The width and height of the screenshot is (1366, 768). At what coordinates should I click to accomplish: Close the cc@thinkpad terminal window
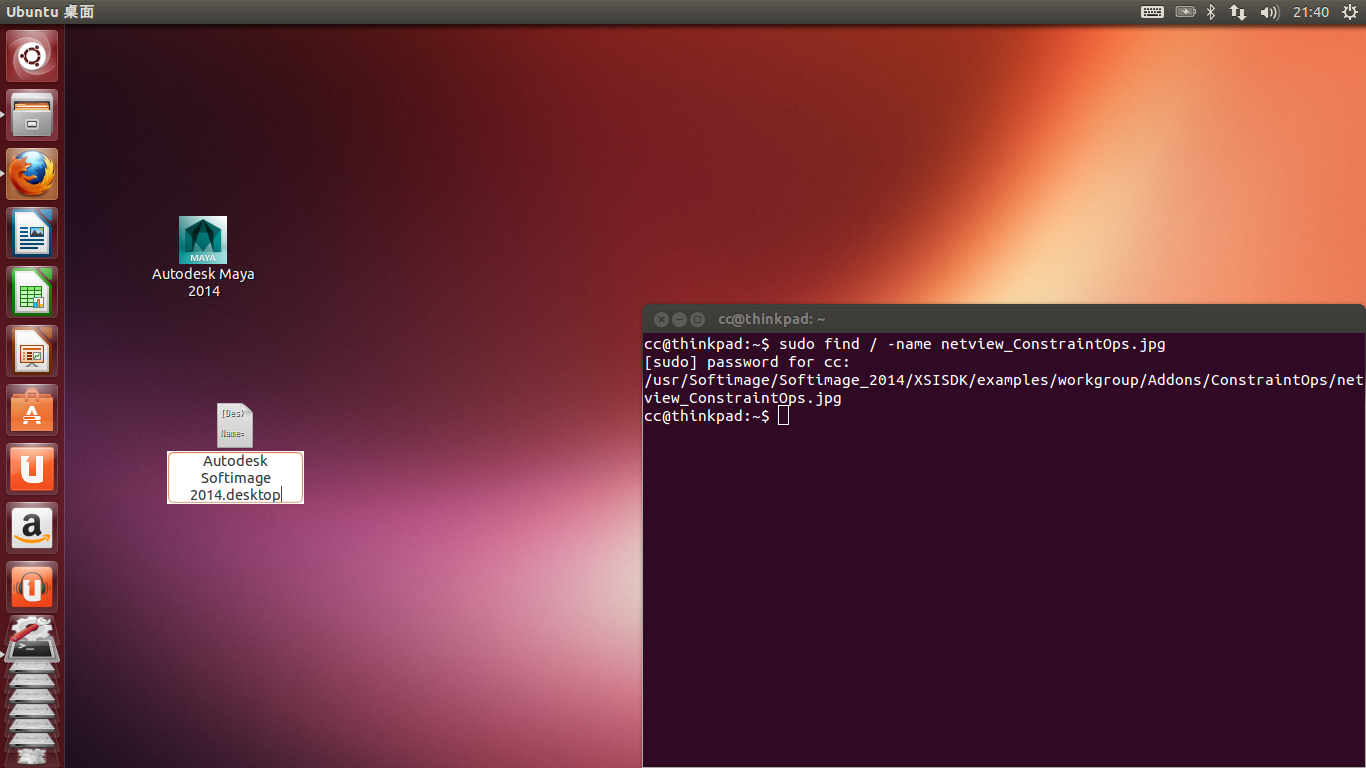pos(661,319)
